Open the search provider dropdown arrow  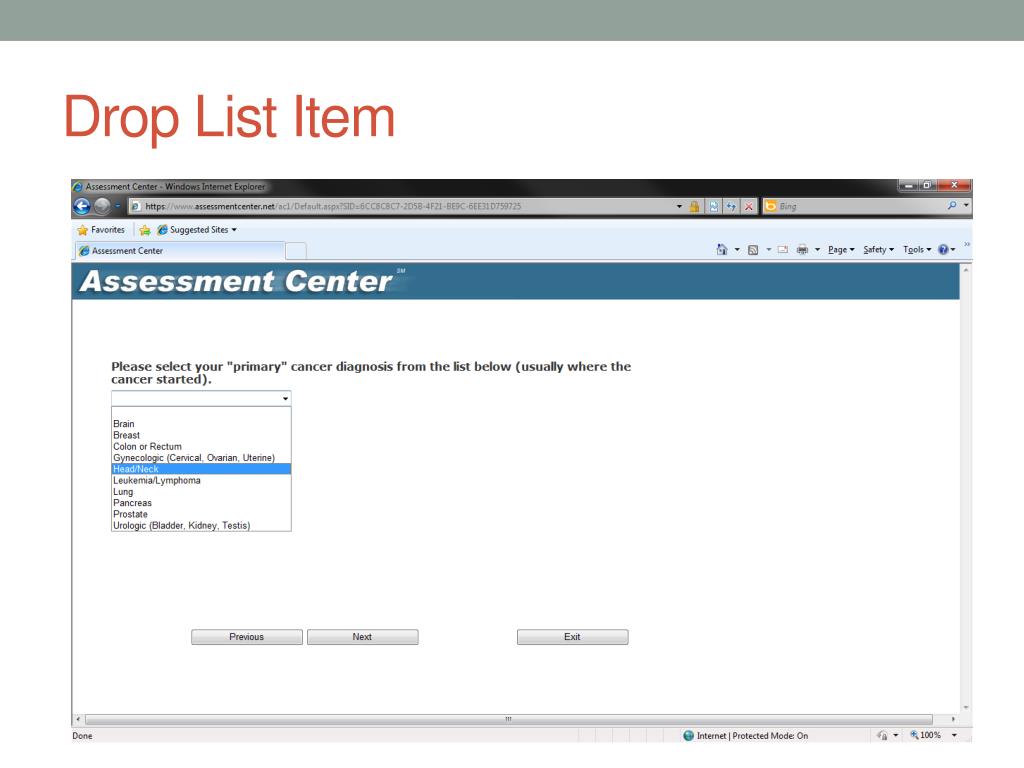tap(967, 206)
